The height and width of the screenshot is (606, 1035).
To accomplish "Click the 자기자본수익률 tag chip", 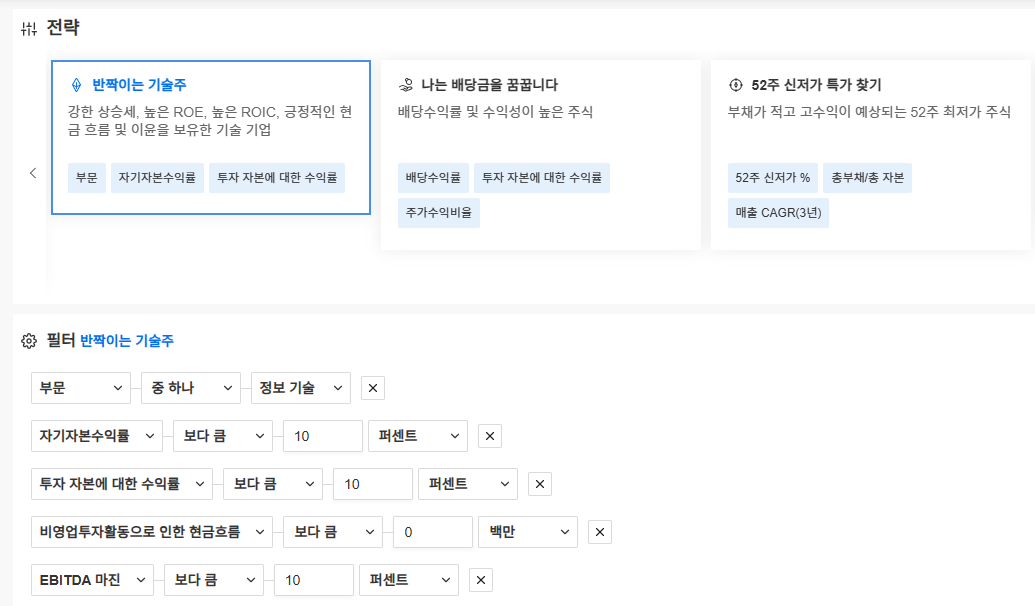I will pyautogui.click(x=157, y=178).
